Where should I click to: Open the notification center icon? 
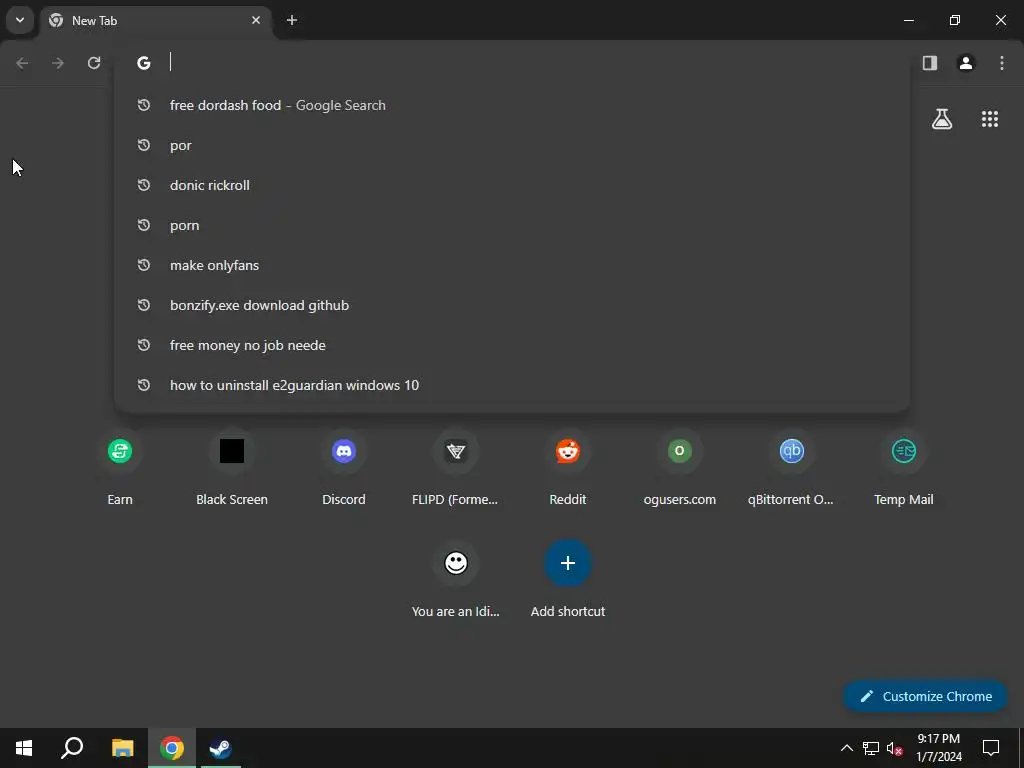coord(991,748)
